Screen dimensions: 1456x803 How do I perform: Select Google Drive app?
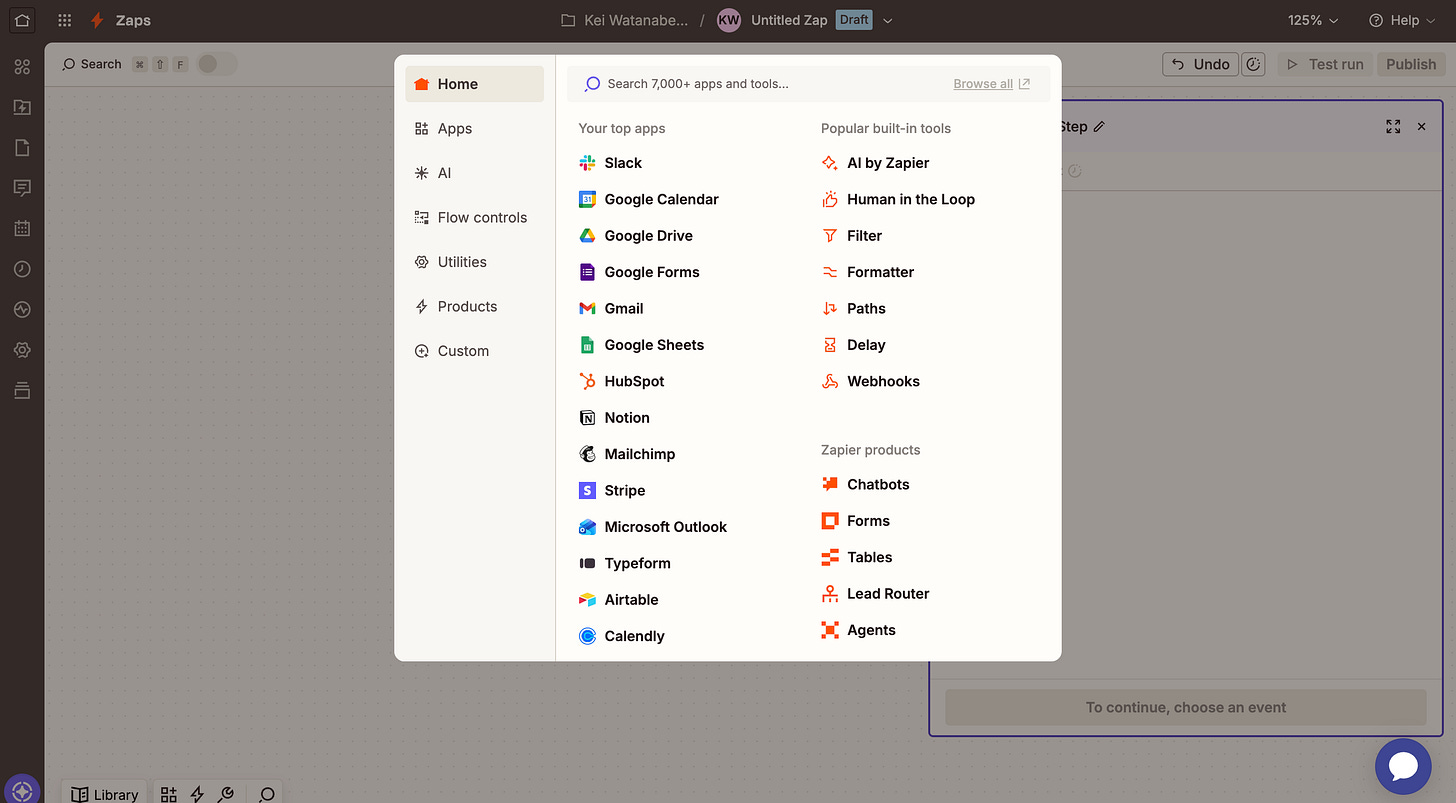(x=636, y=236)
